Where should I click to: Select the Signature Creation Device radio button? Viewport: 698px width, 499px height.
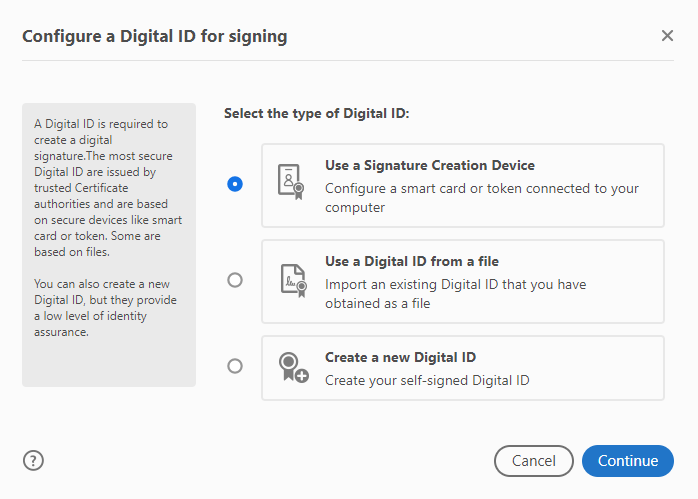235,184
